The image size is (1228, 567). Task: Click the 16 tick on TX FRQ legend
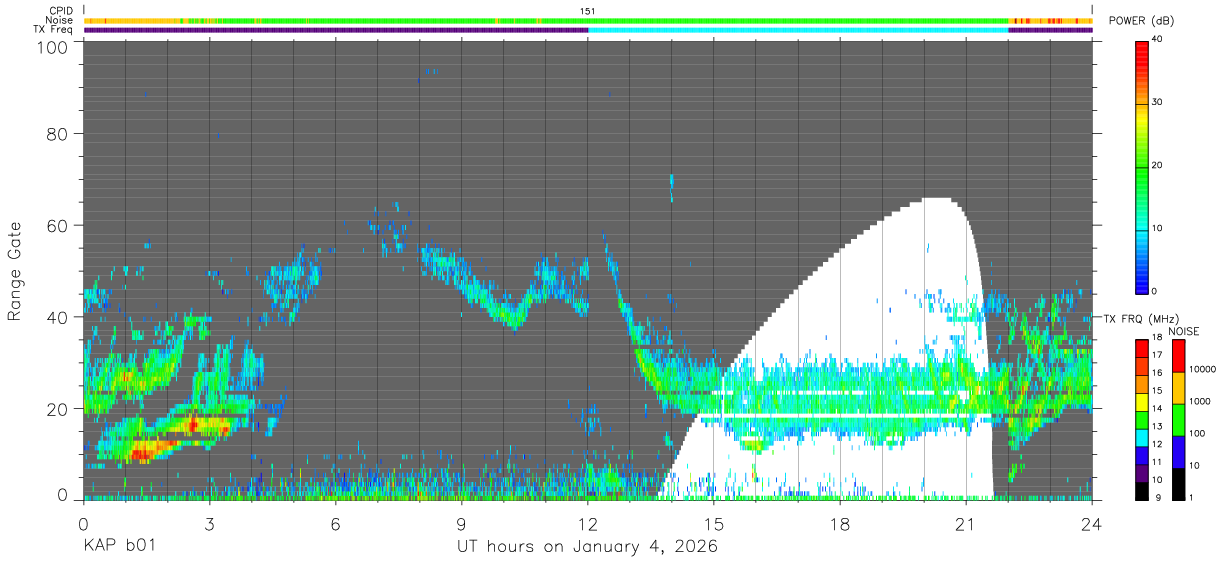[1158, 373]
